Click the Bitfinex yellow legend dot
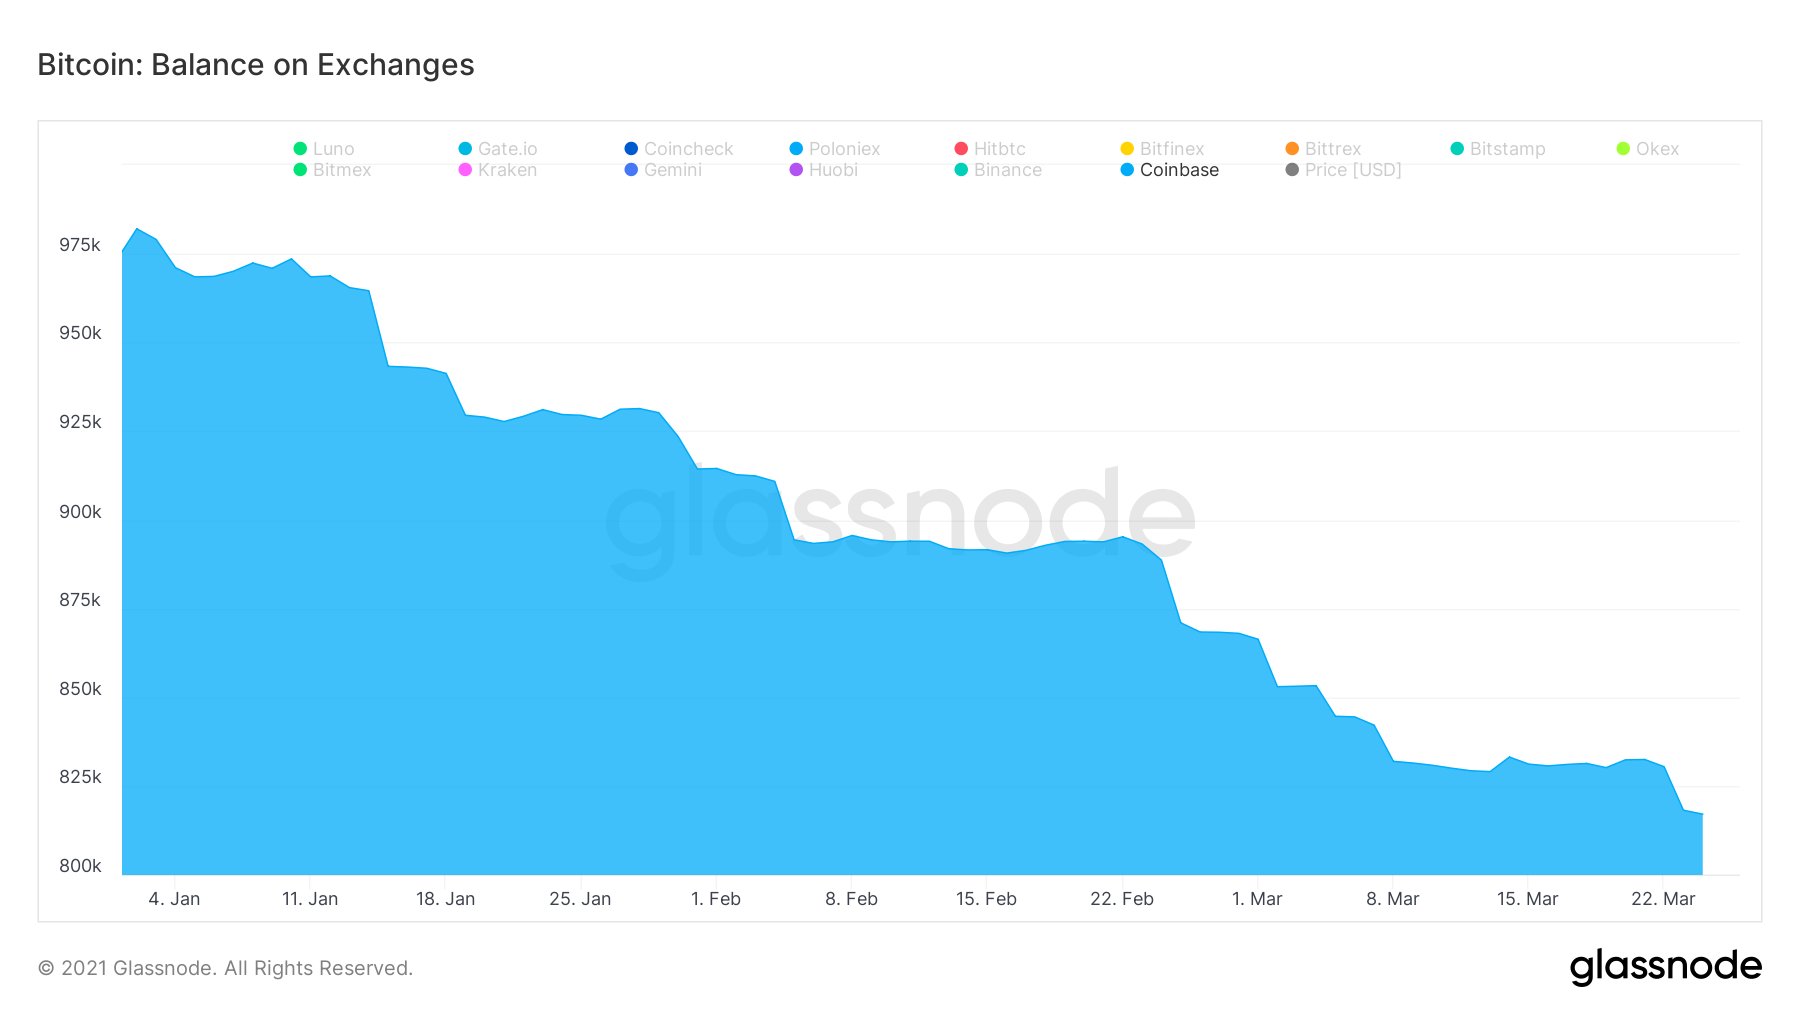The width and height of the screenshot is (1800, 1013). 1127,149
